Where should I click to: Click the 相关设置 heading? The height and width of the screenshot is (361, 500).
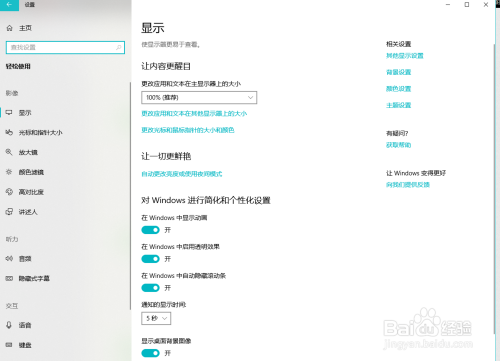pos(398,44)
